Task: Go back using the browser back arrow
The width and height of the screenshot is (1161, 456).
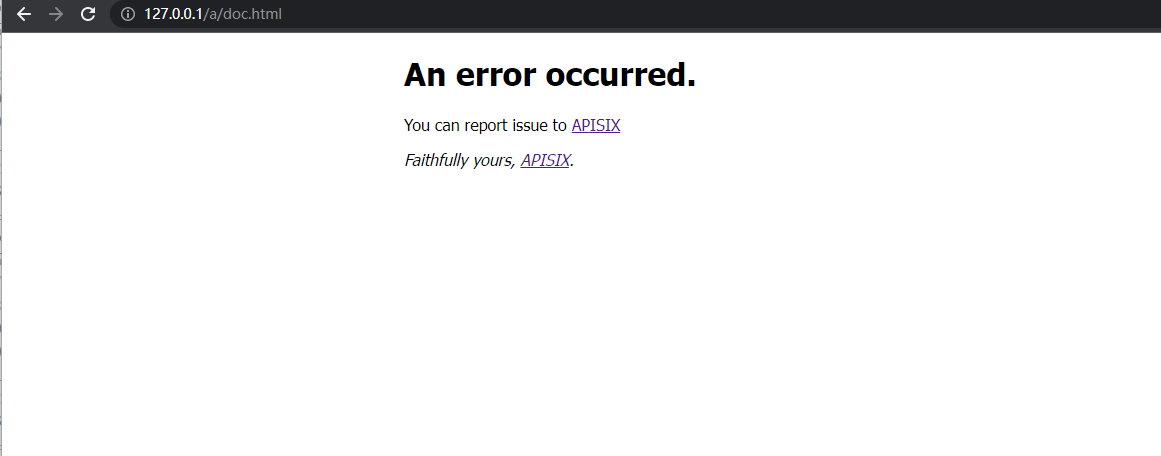Action: click(24, 14)
